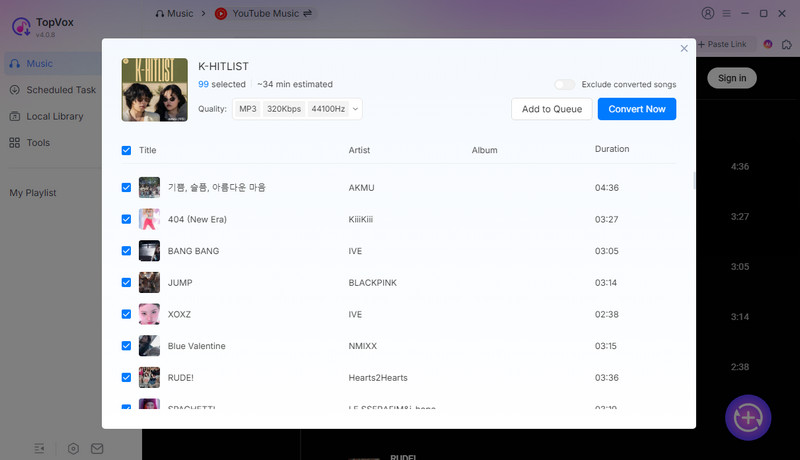Click the 320Kbps bitrate tag

tap(284, 109)
